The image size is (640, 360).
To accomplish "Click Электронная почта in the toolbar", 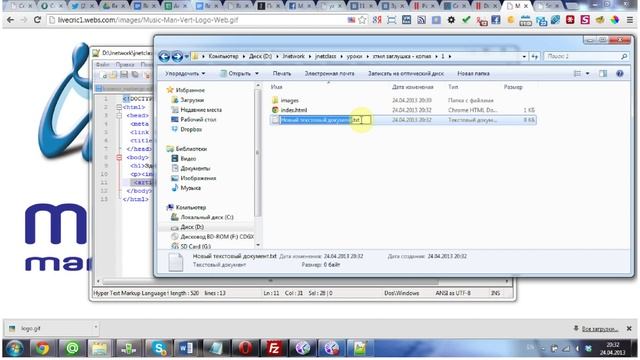I will click(329, 73).
